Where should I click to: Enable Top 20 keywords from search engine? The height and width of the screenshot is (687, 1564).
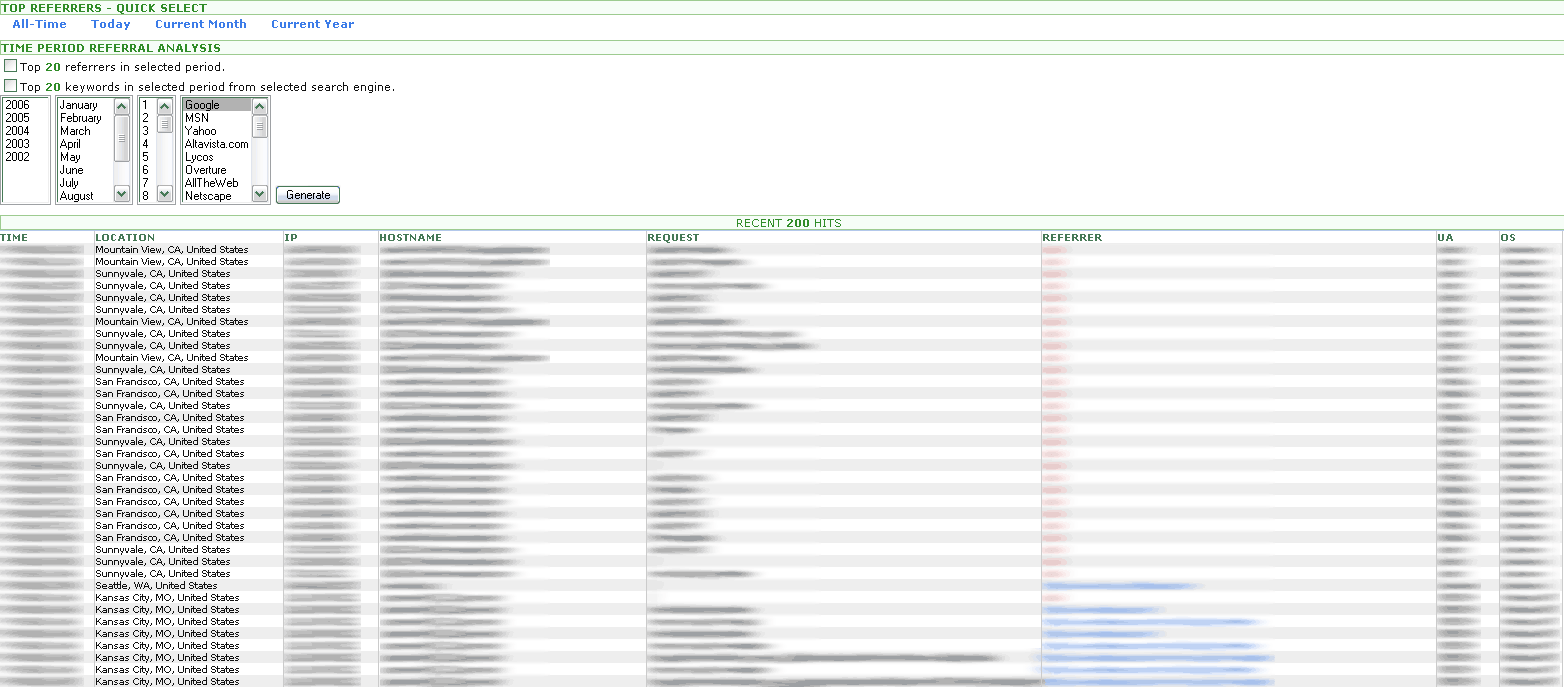[11, 86]
